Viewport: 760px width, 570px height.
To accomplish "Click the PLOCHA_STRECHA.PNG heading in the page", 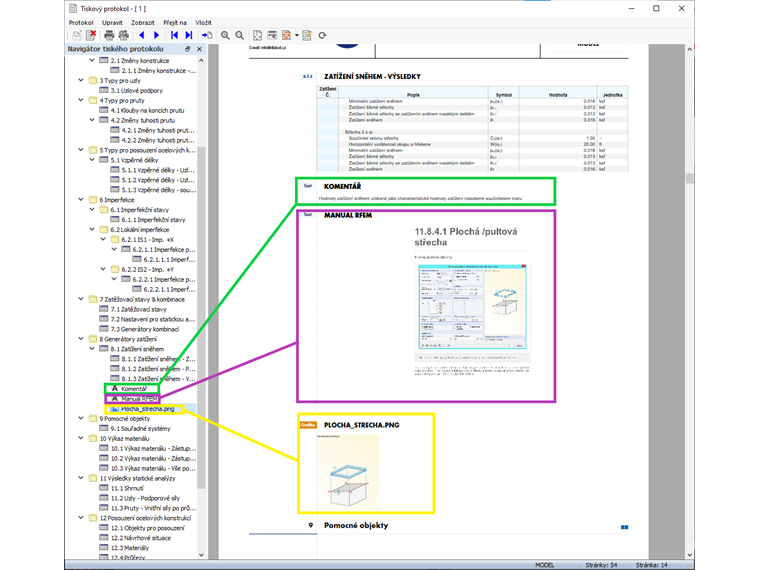I will pyautogui.click(x=362, y=425).
